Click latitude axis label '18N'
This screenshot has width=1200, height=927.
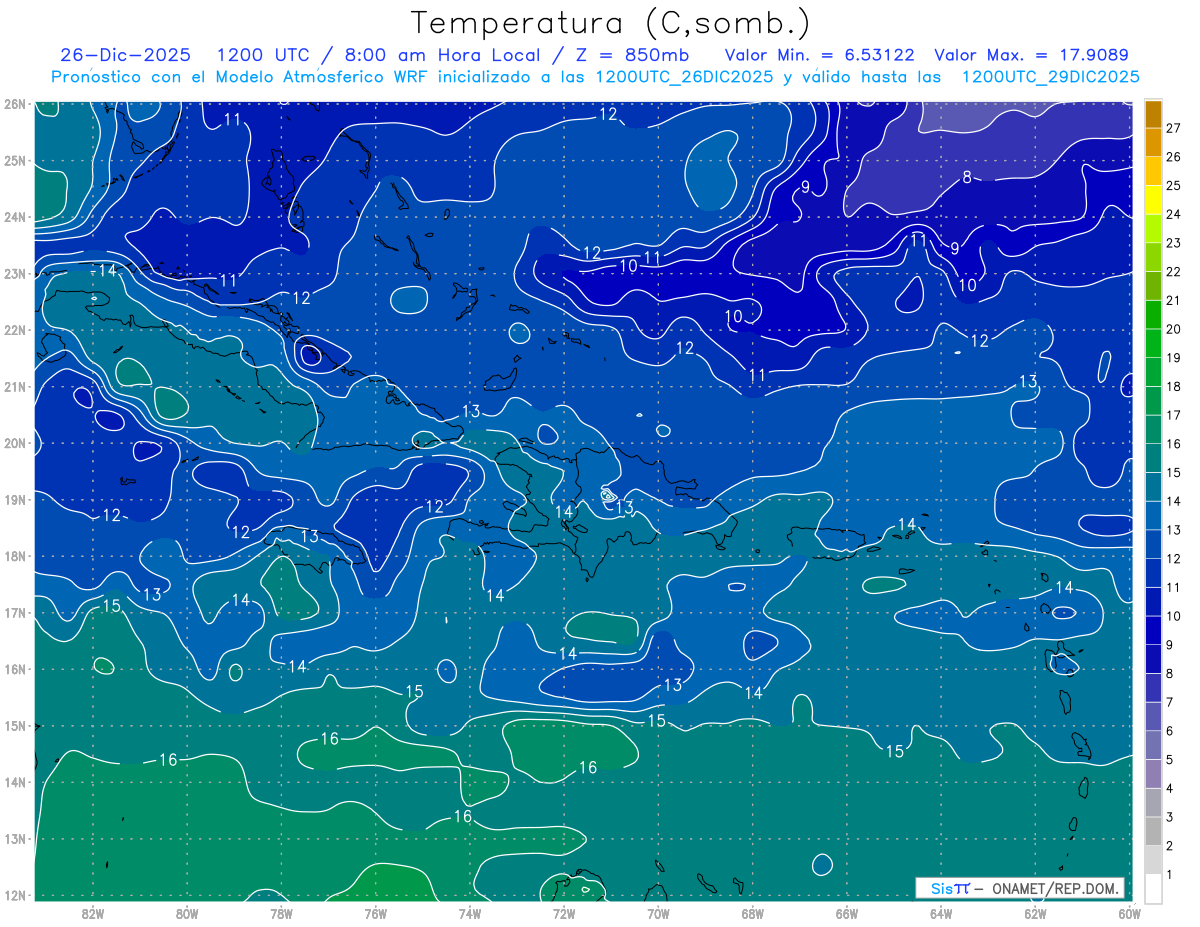(x=14, y=556)
